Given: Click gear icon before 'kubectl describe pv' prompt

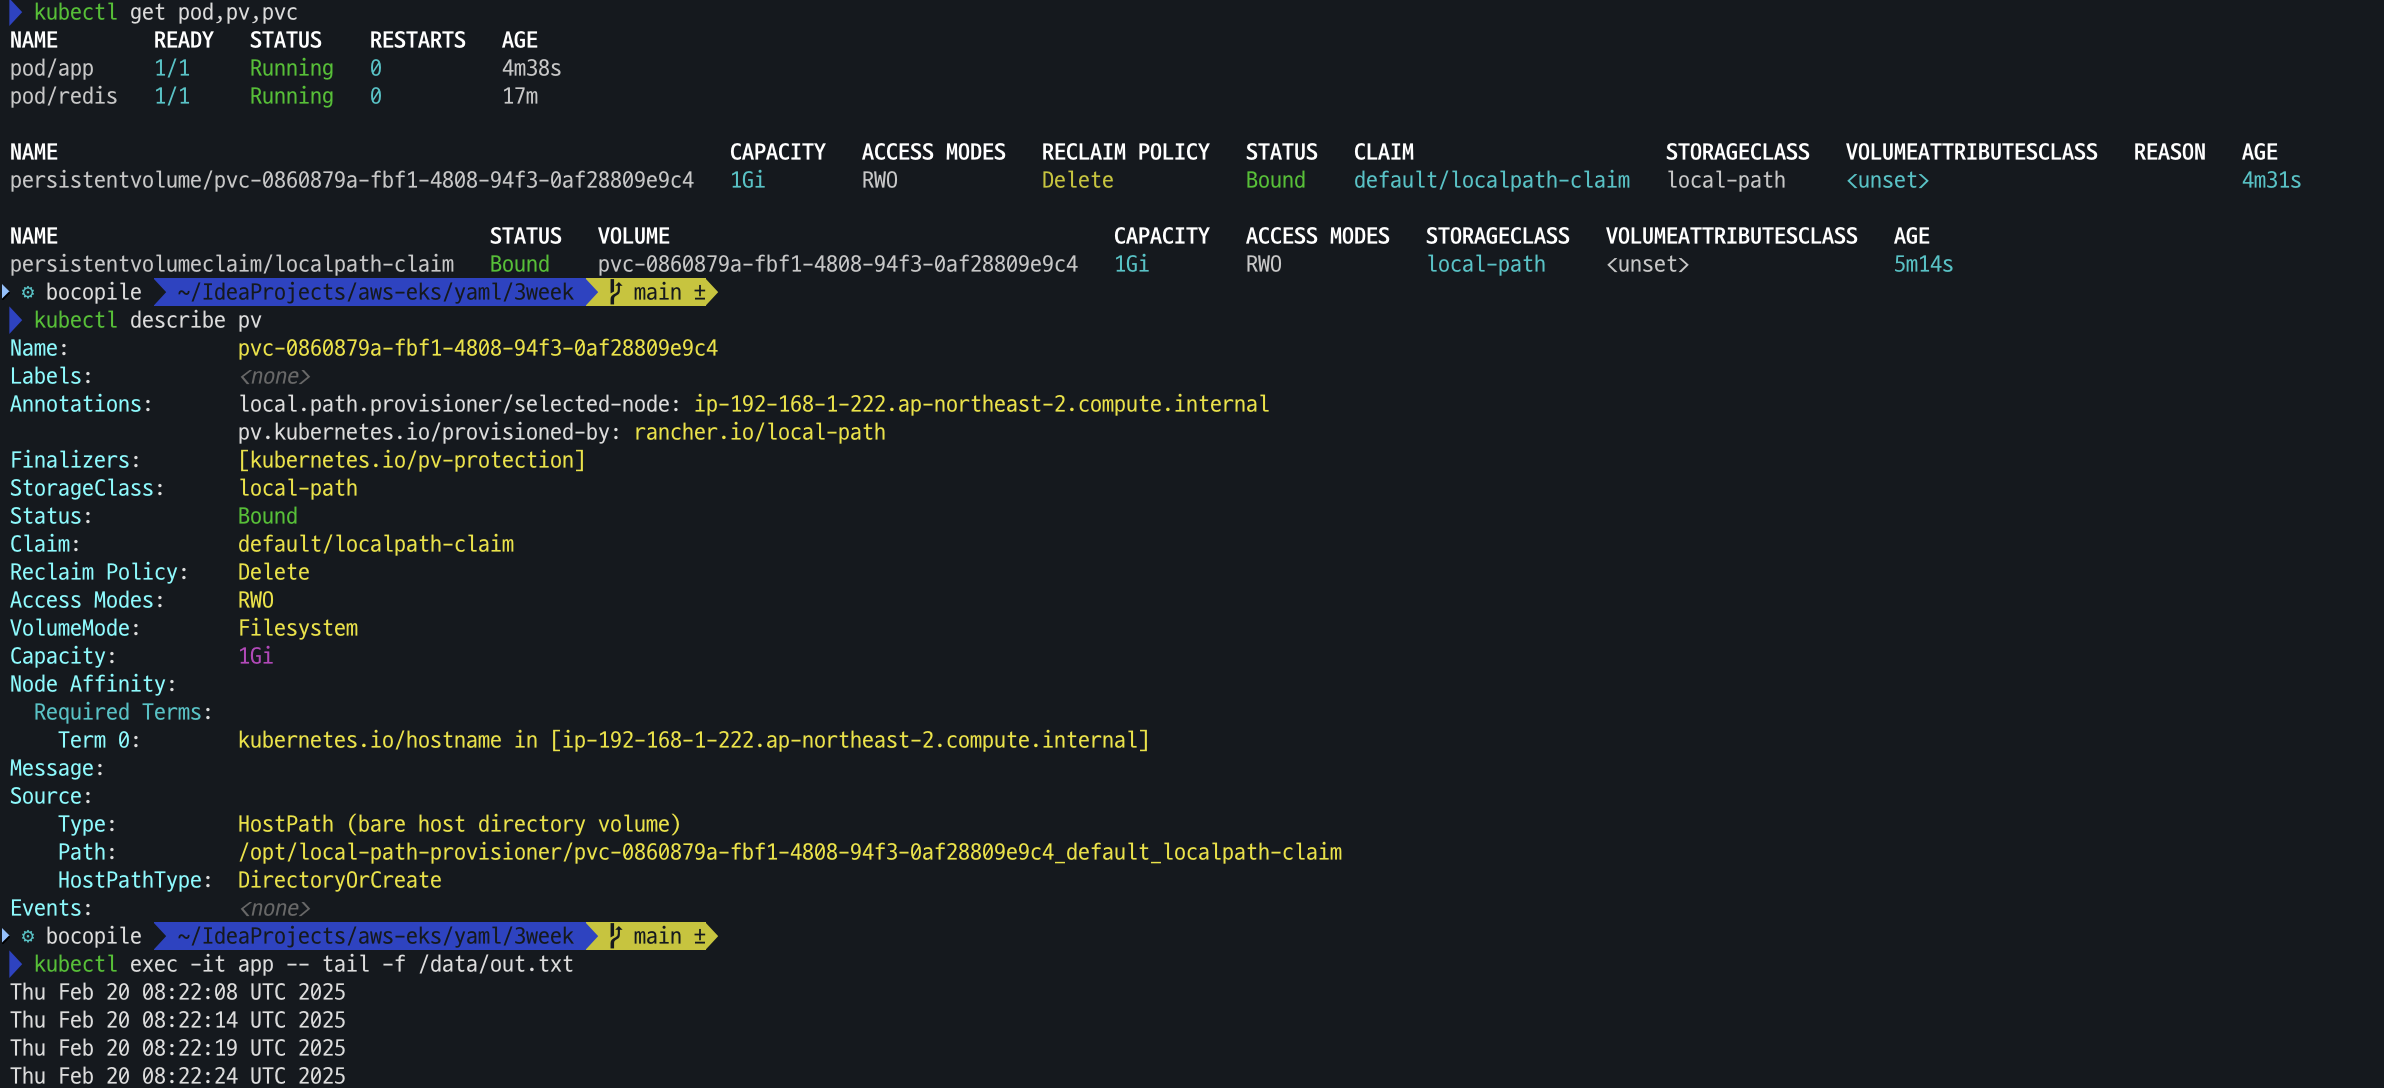Looking at the screenshot, I should [28, 293].
